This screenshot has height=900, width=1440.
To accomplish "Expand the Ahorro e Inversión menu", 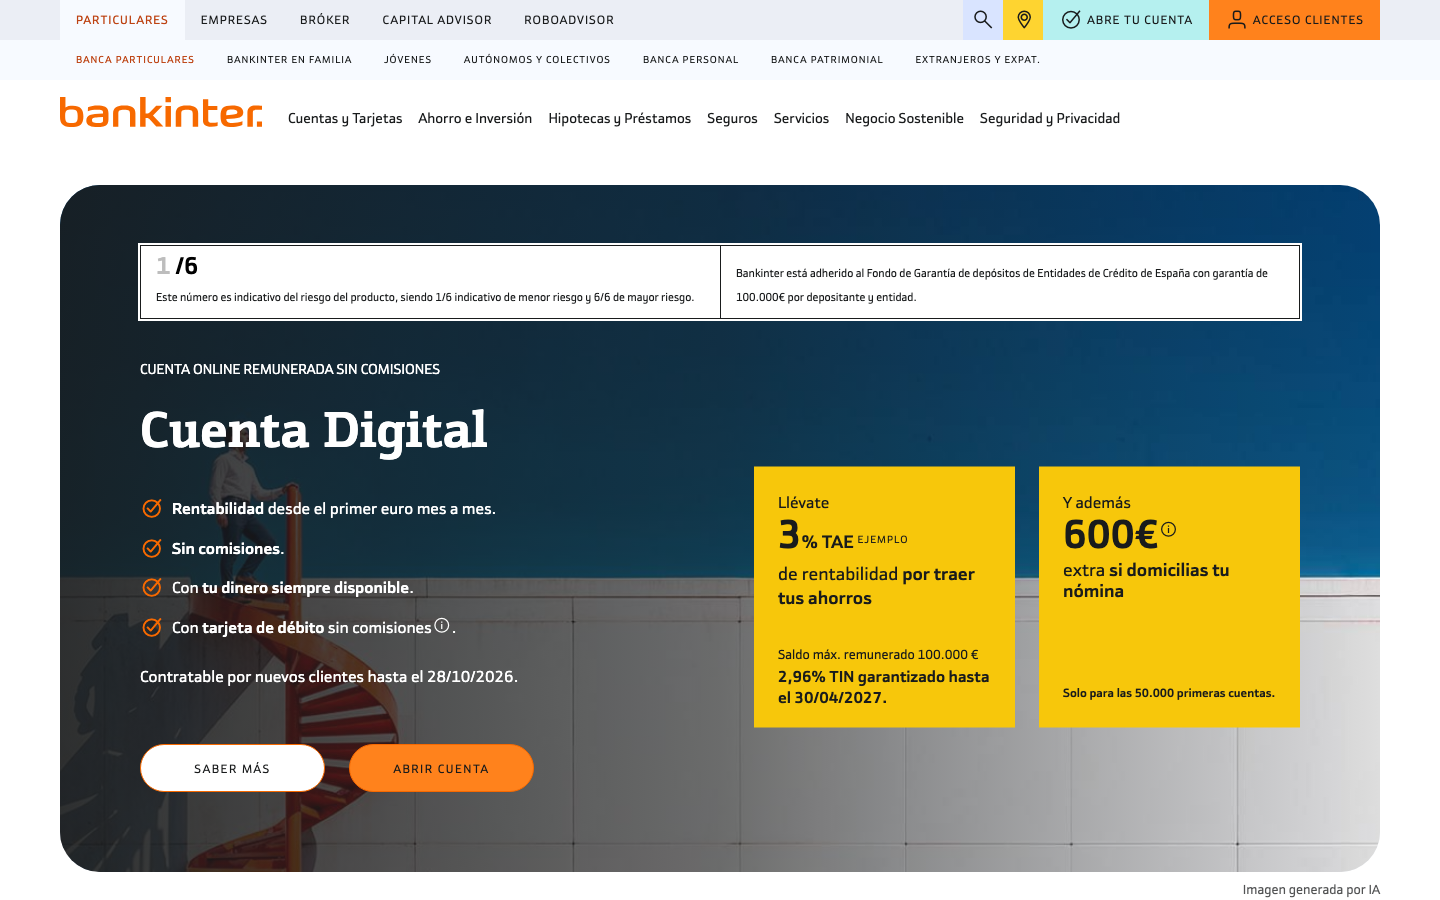I will (x=475, y=118).
